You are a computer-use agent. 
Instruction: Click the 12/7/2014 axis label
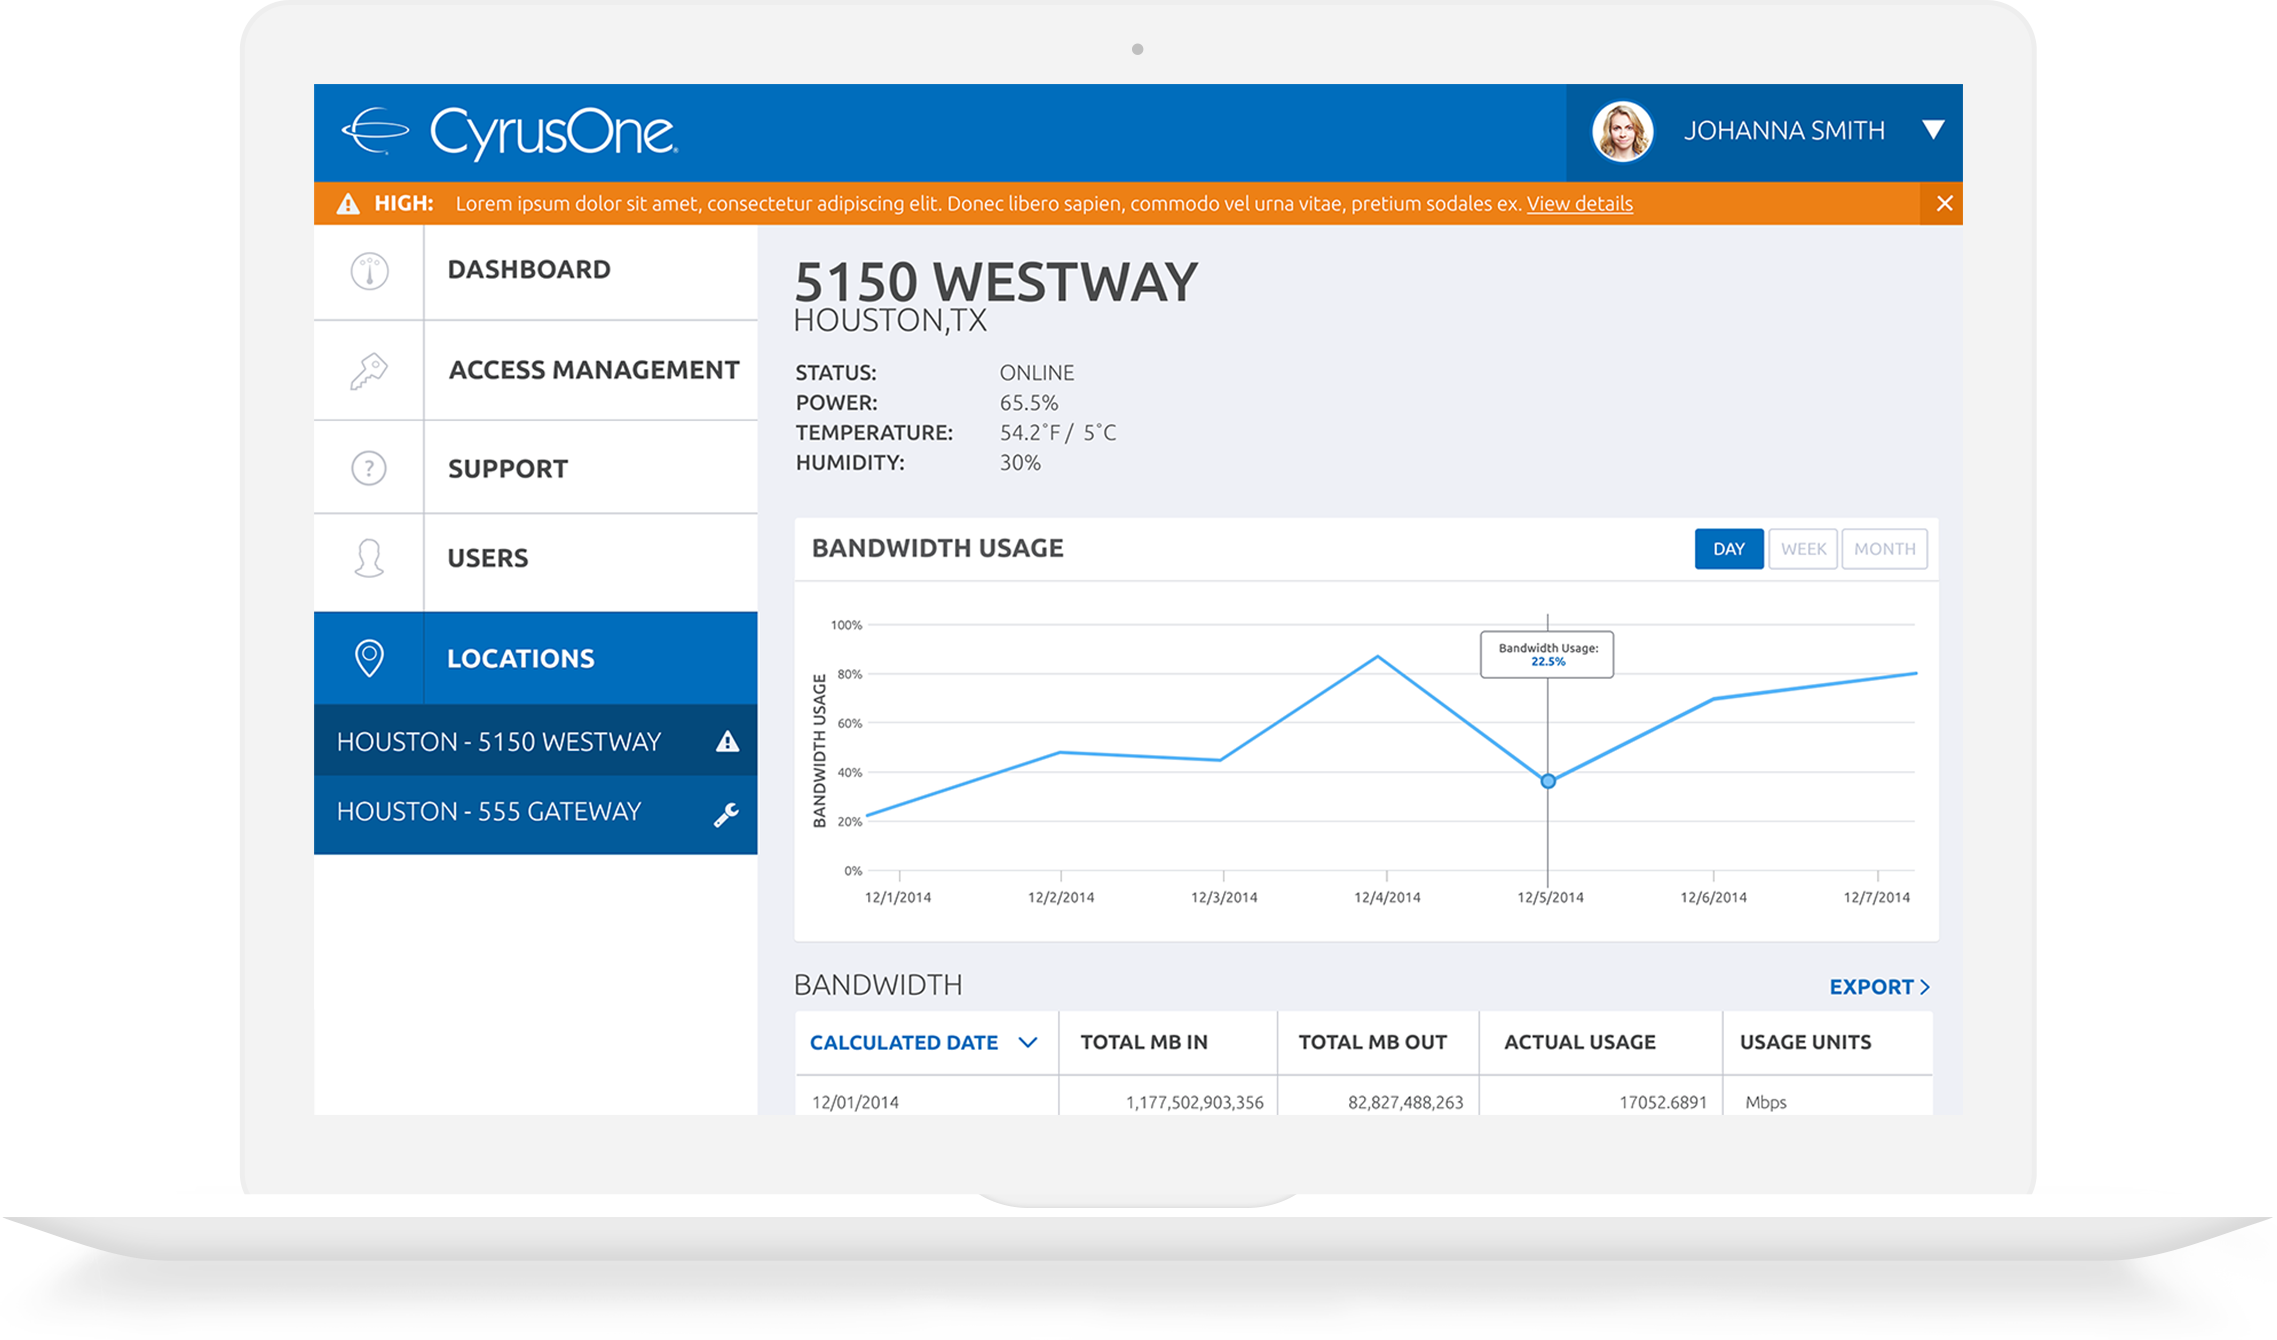(x=1876, y=897)
